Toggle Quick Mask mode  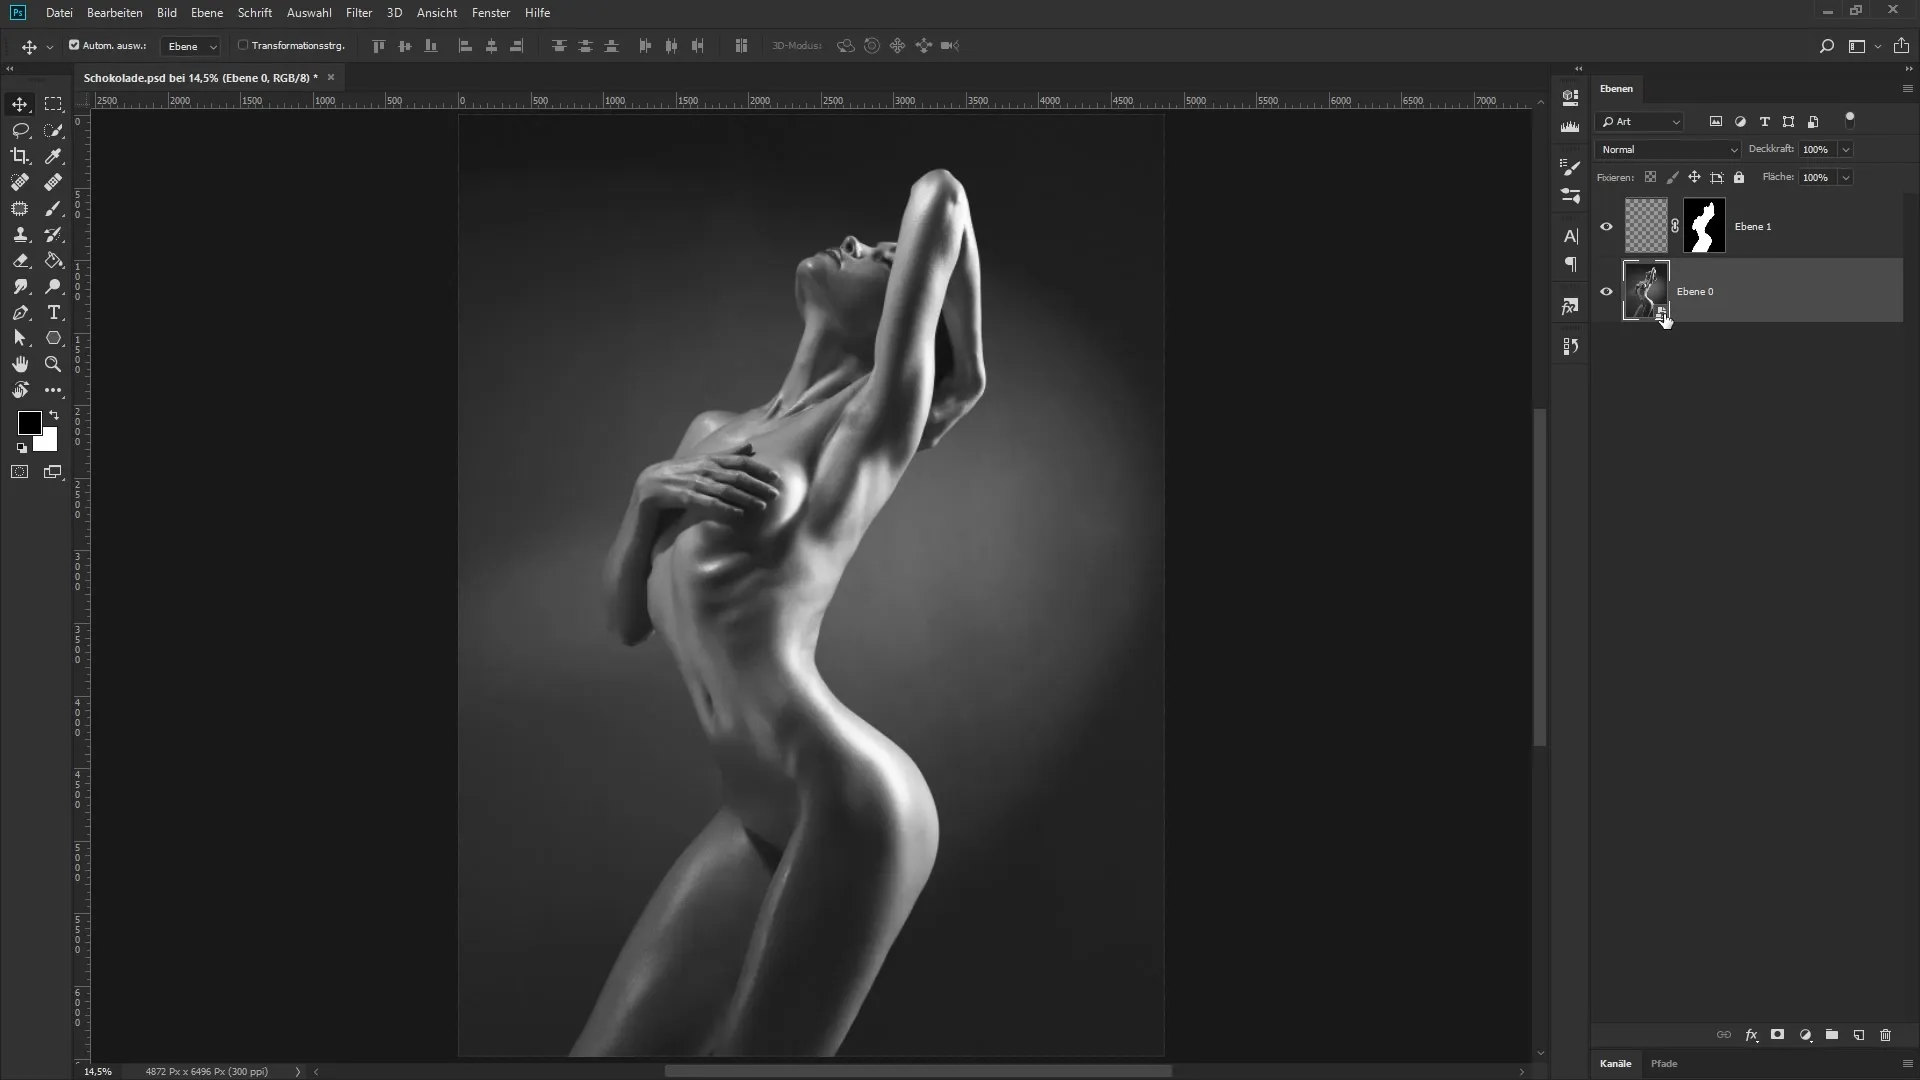[20, 472]
